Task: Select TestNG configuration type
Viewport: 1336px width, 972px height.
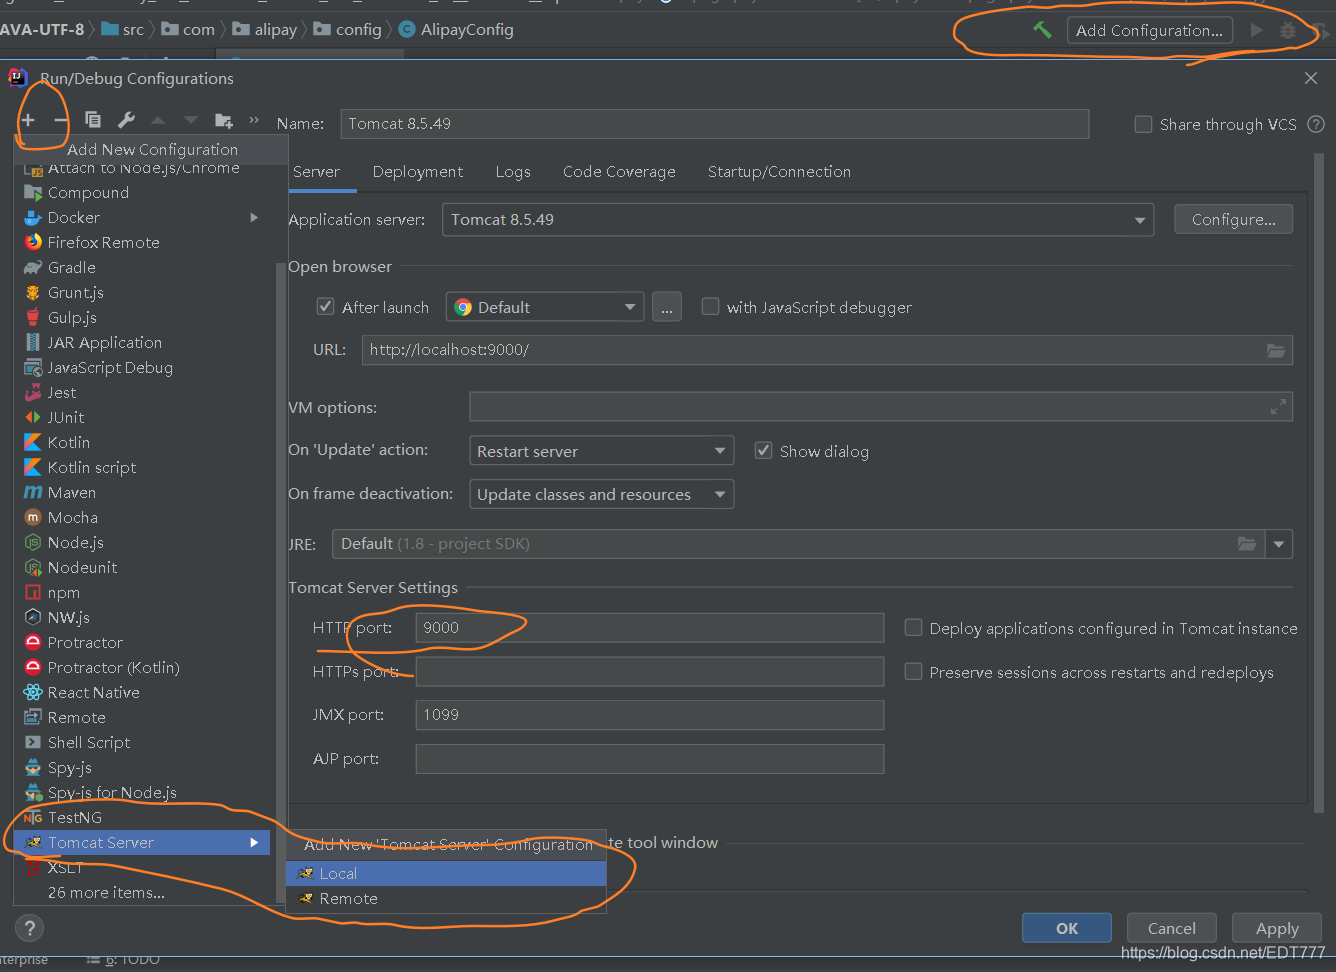Action: click(x=141, y=817)
